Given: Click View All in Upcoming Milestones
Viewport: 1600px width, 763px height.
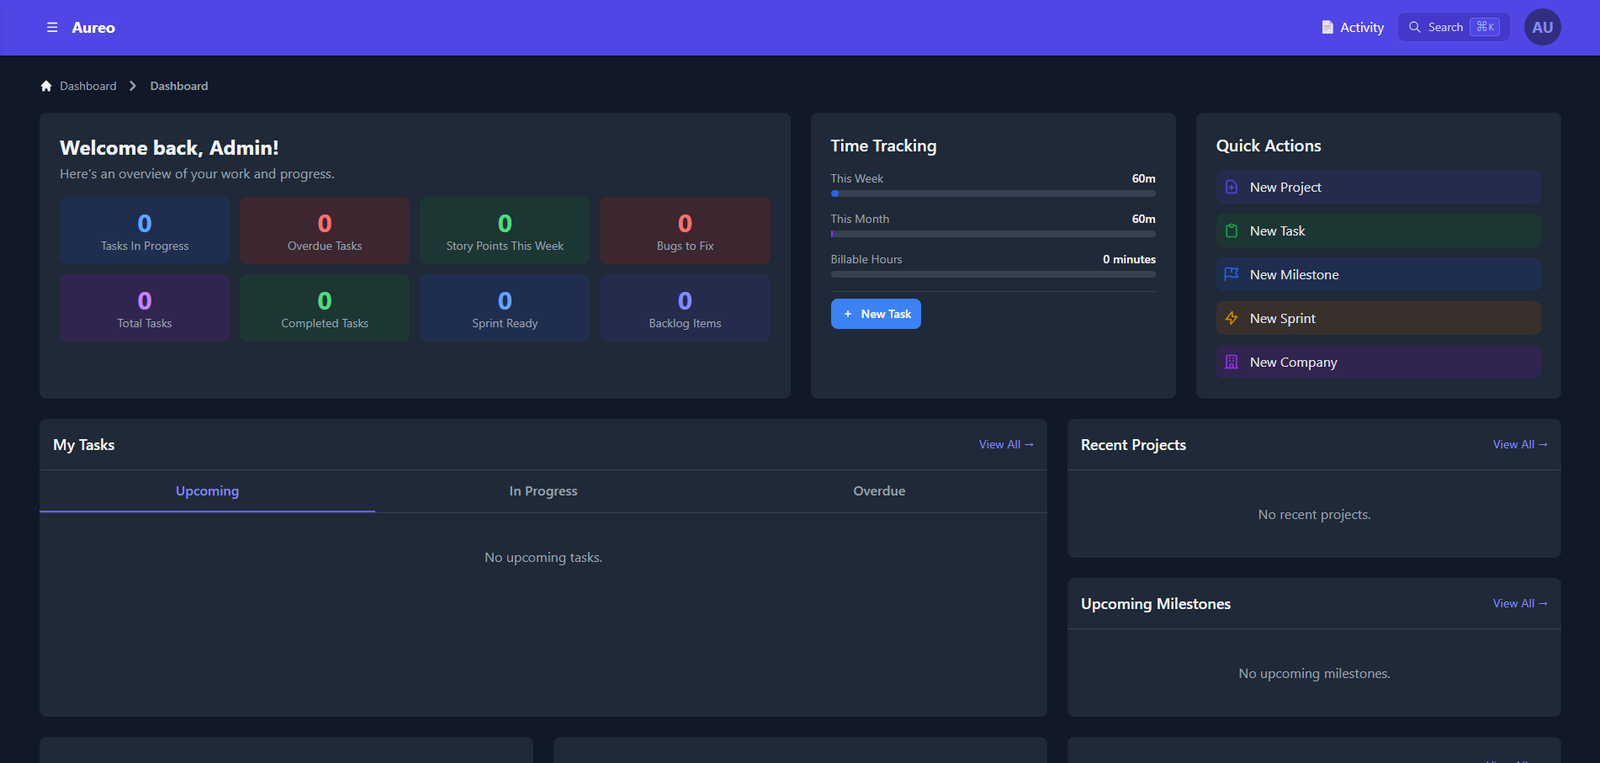Looking at the screenshot, I should [x=1520, y=604].
